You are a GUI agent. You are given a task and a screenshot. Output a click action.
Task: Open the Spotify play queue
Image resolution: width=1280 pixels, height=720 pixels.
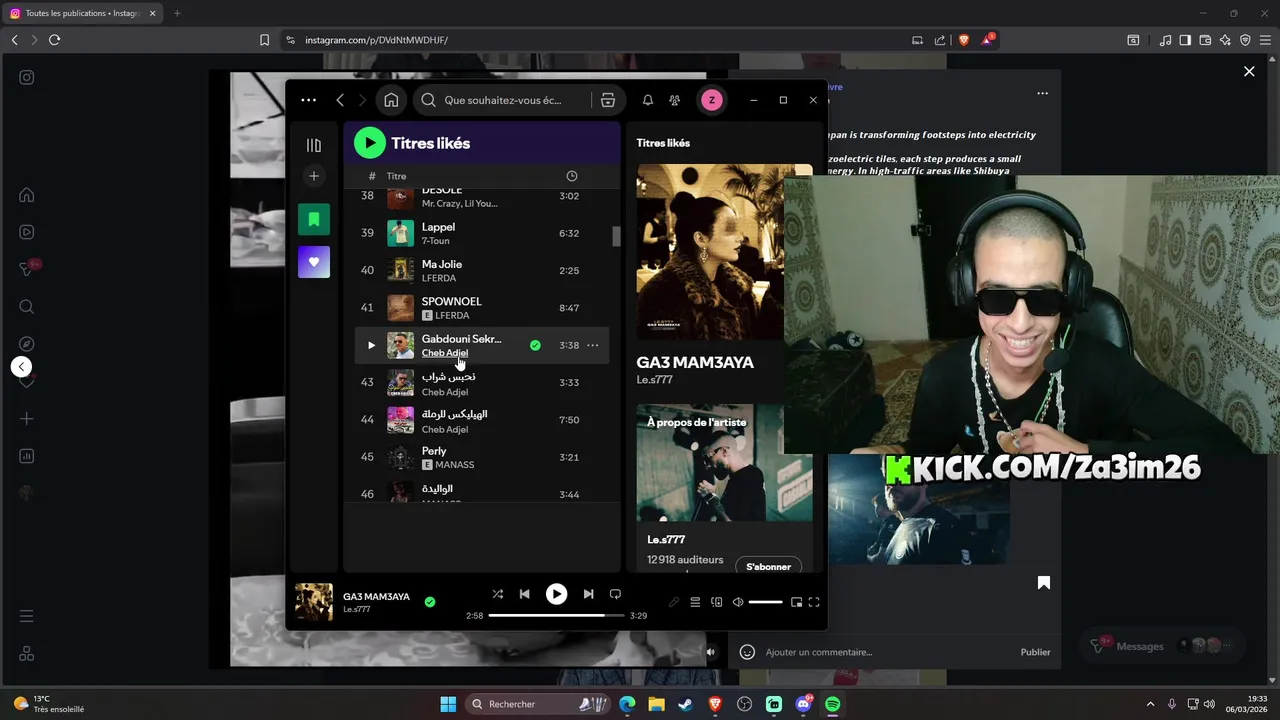pos(695,602)
